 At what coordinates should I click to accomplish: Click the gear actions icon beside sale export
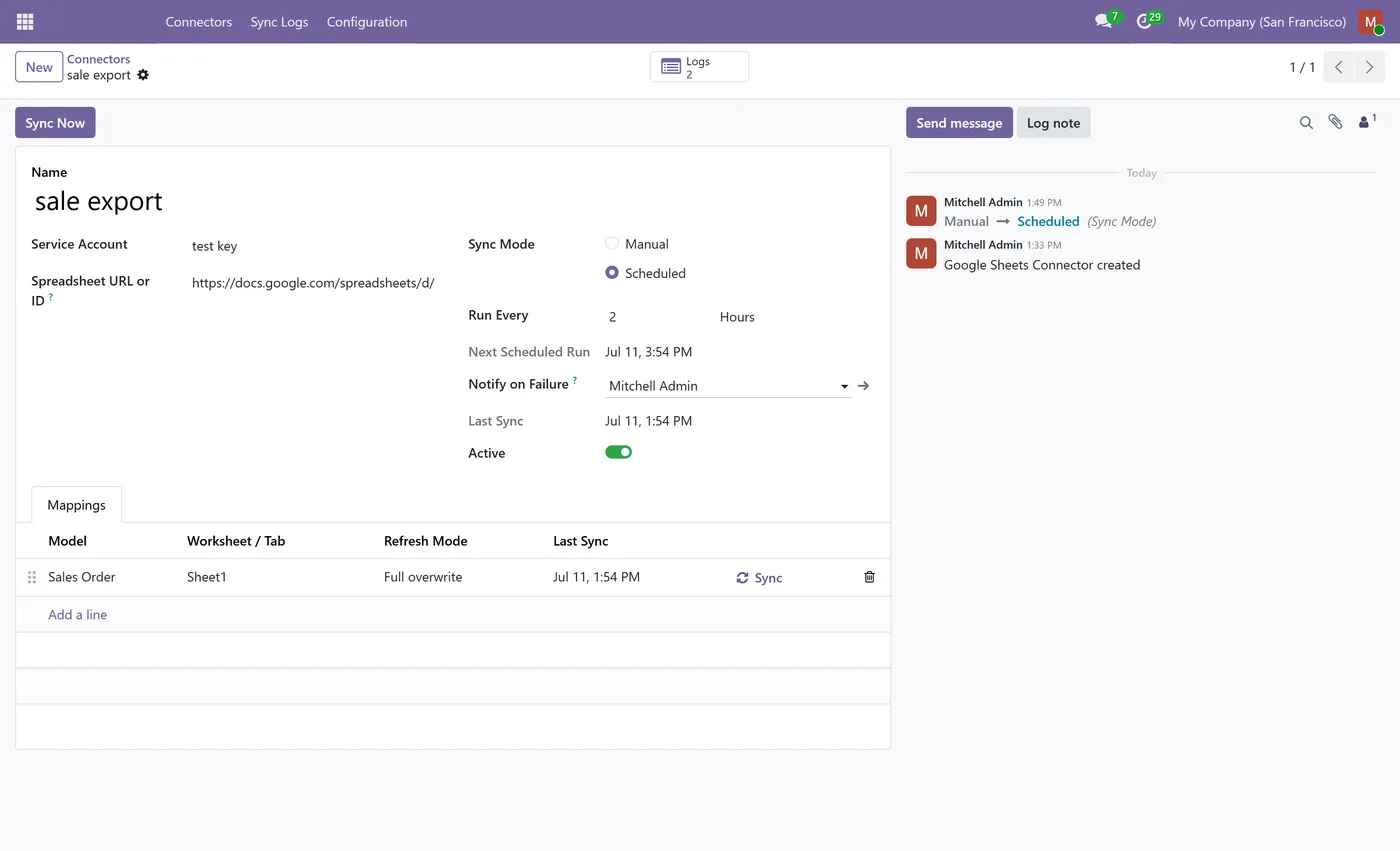click(143, 75)
